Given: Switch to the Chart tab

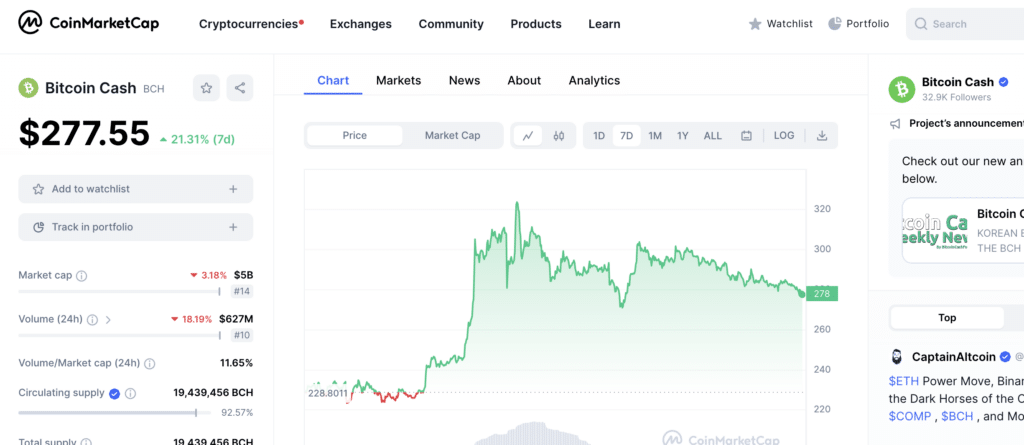Looking at the screenshot, I should click(x=333, y=80).
